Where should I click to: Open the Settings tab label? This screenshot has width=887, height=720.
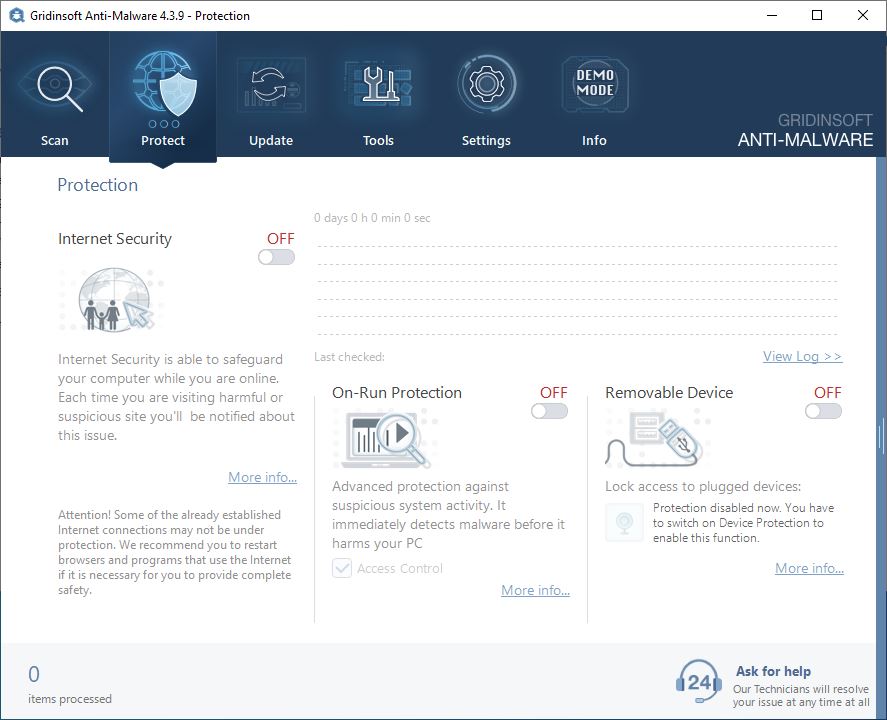[486, 140]
